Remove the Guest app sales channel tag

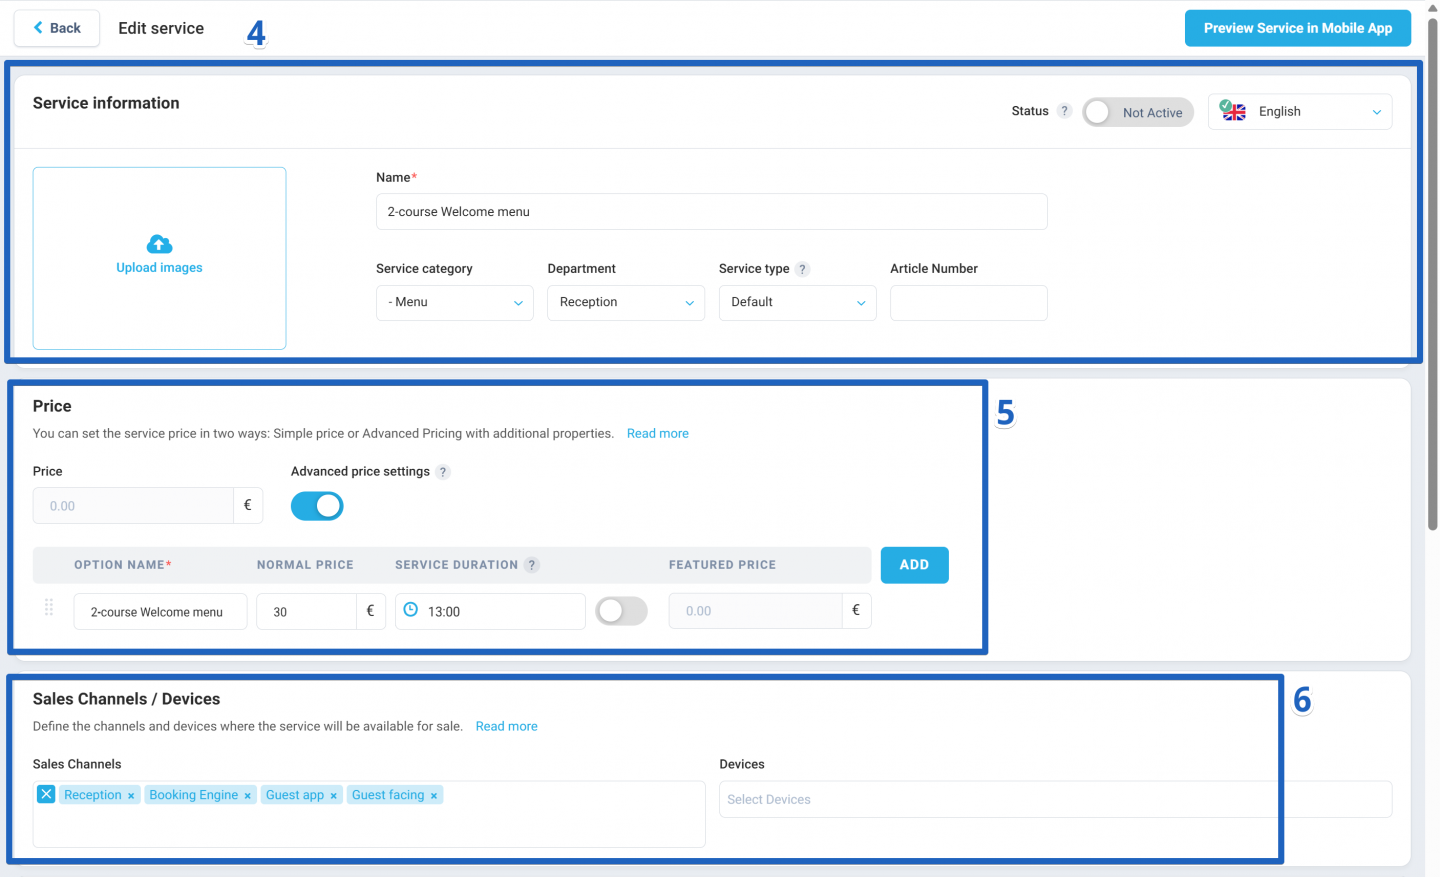333,796
